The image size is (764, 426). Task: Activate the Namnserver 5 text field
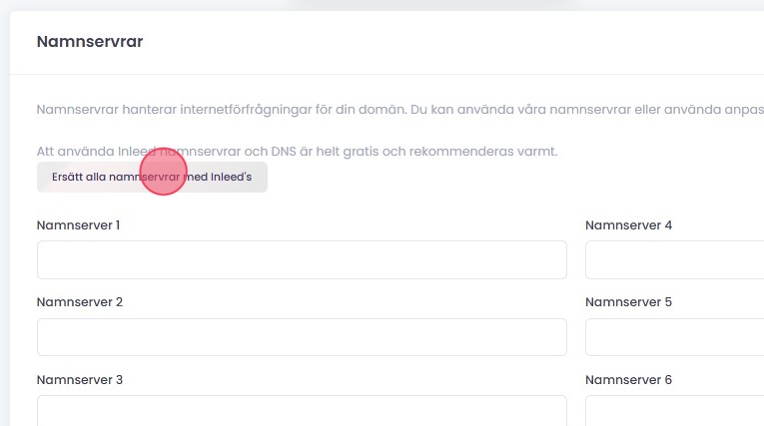tap(673, 337)
